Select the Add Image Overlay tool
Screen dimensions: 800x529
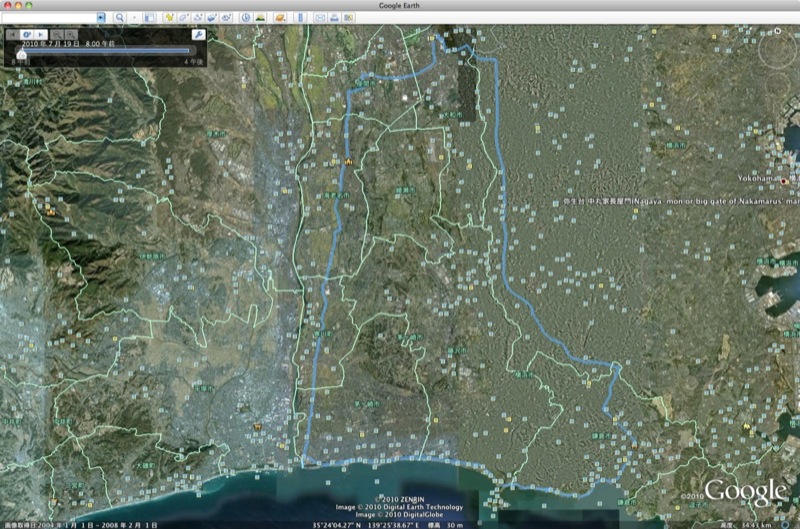coord(212,18)
